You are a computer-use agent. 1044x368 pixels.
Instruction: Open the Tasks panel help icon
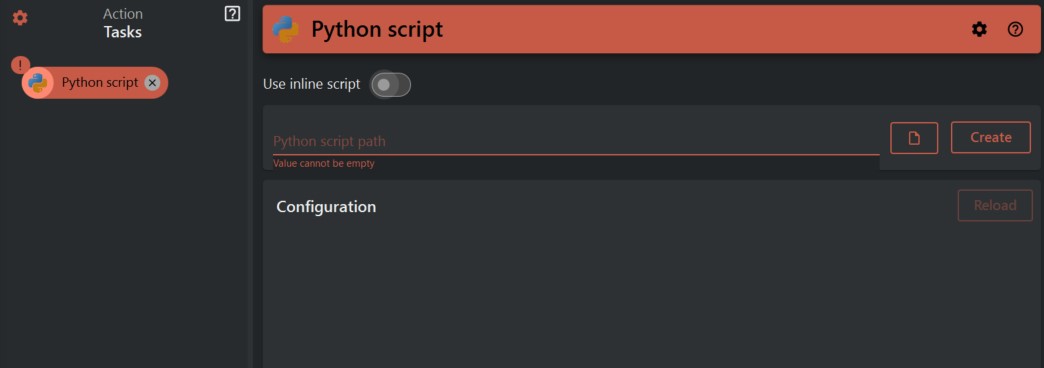232,13
